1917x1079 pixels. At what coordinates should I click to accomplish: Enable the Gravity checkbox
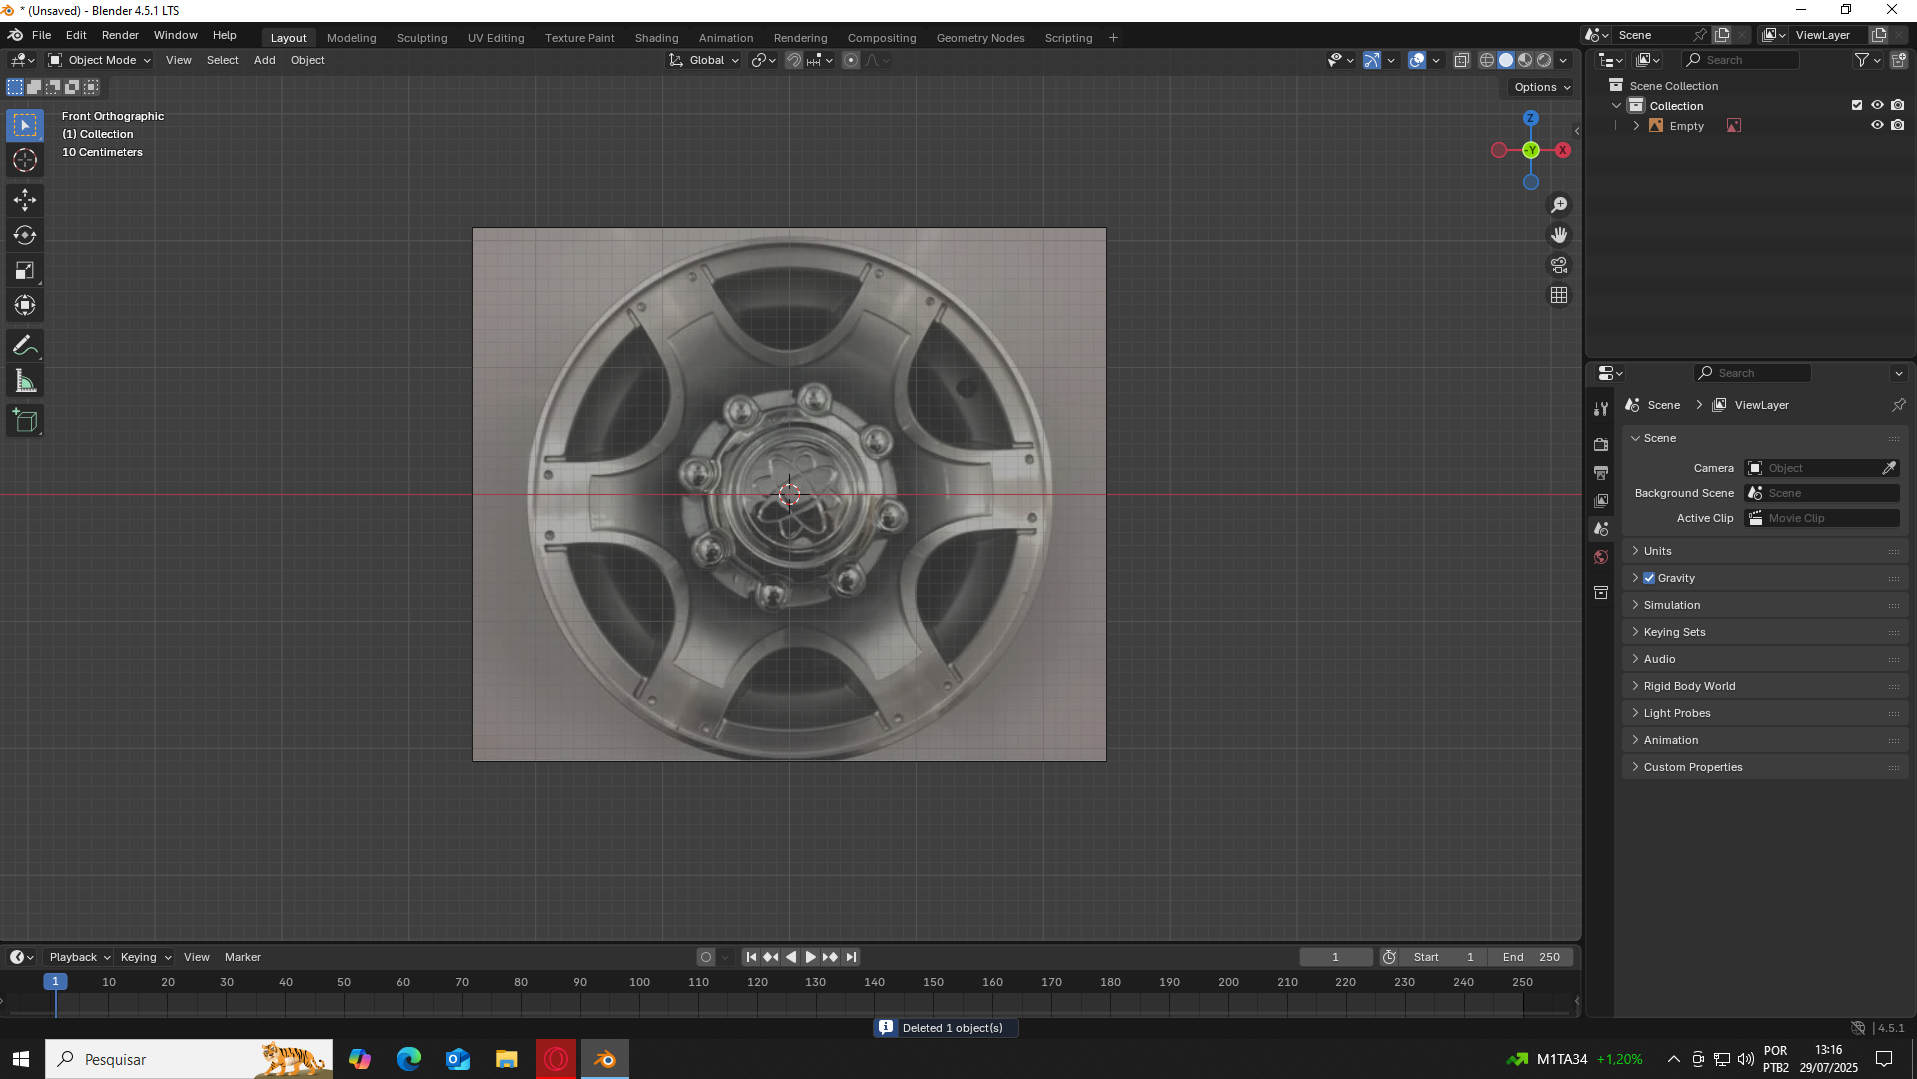1649,578
